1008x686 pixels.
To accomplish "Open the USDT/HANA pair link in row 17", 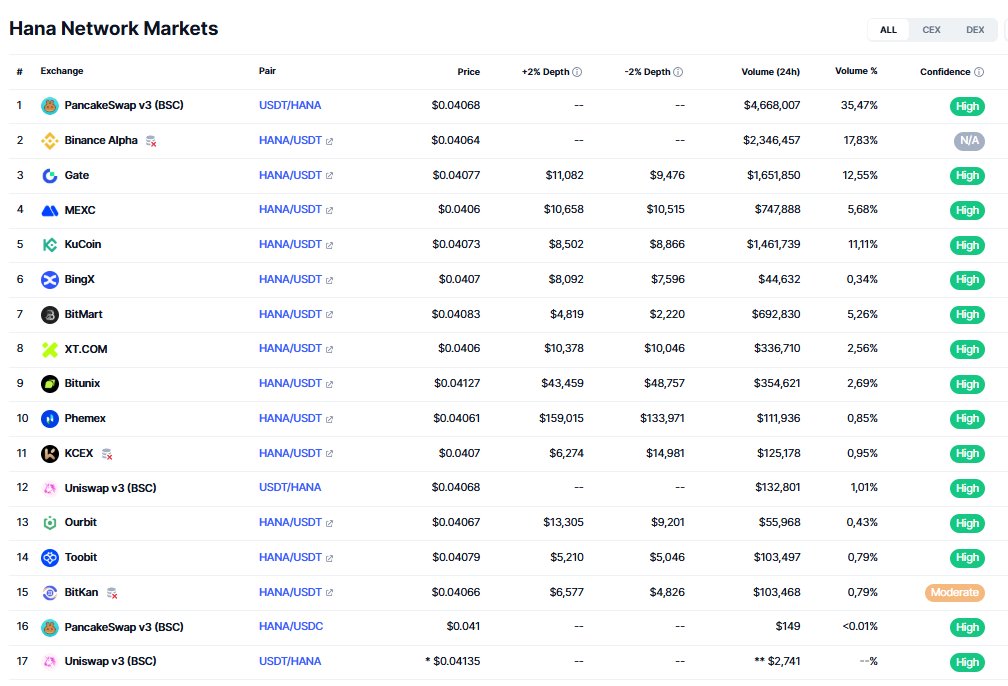I will [x=290, y=662].
